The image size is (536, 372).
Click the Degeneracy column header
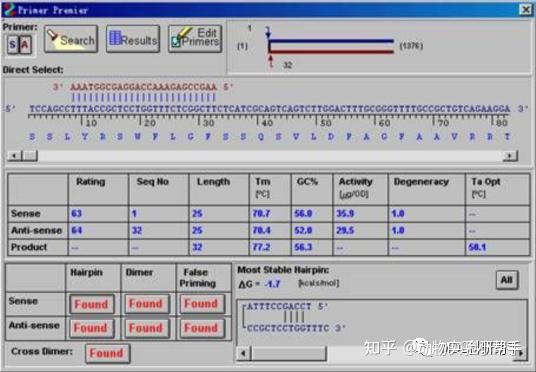[421, 182]
